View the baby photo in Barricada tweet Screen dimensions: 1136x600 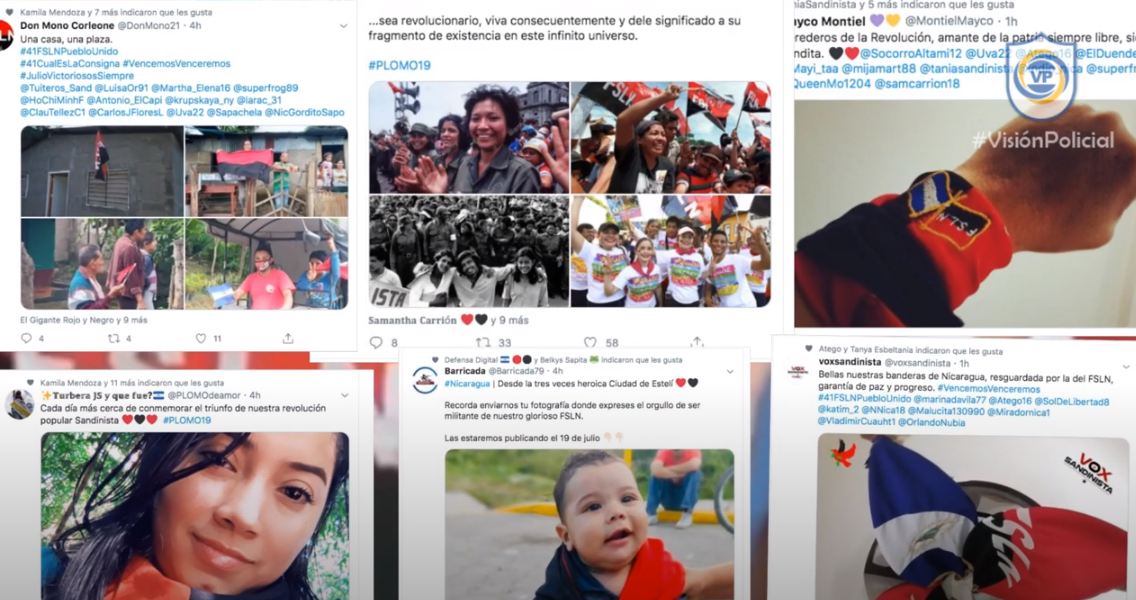coord(589,524)
